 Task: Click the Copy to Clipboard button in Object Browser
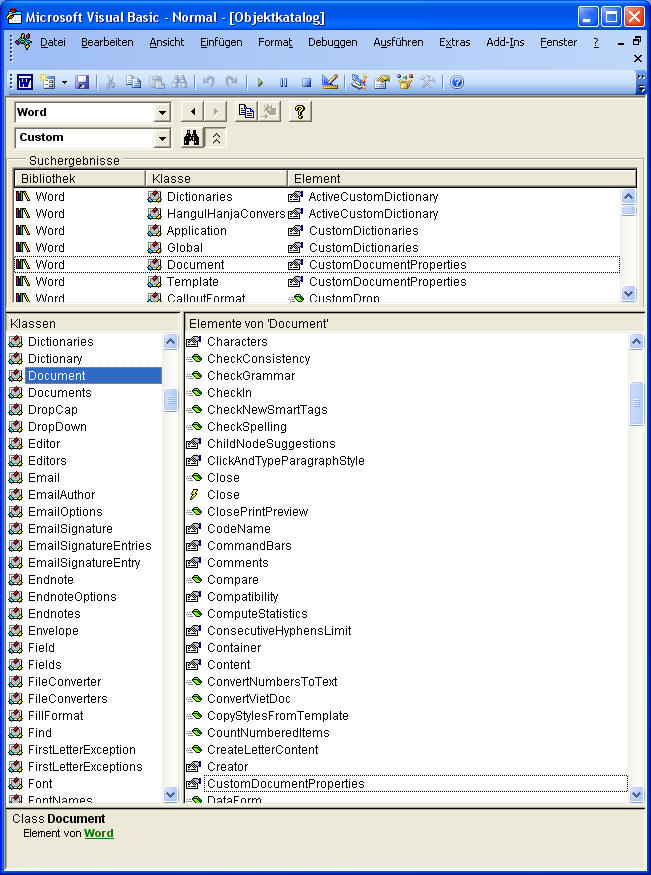(246, 112)
